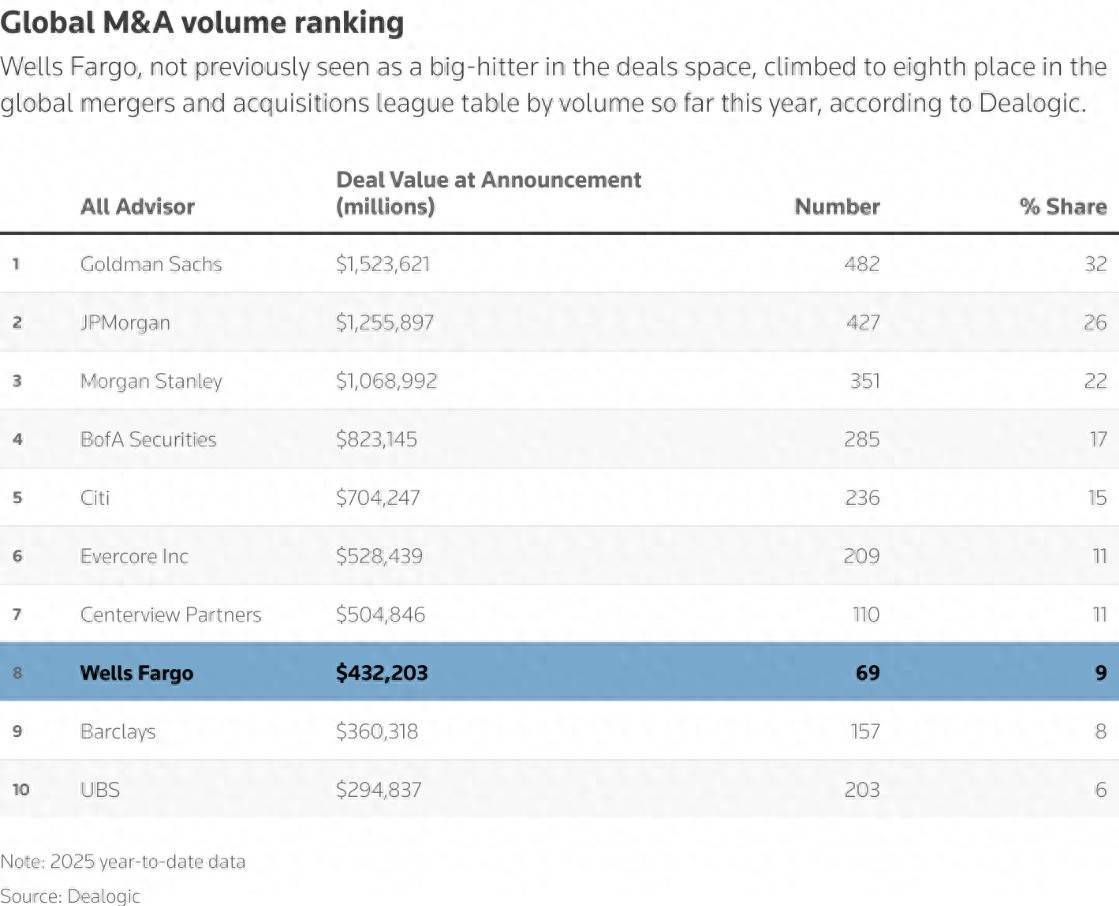Viewport: 1119px width, 906px height.
Task: Click rank number 10 in the table
Action: 20,789
